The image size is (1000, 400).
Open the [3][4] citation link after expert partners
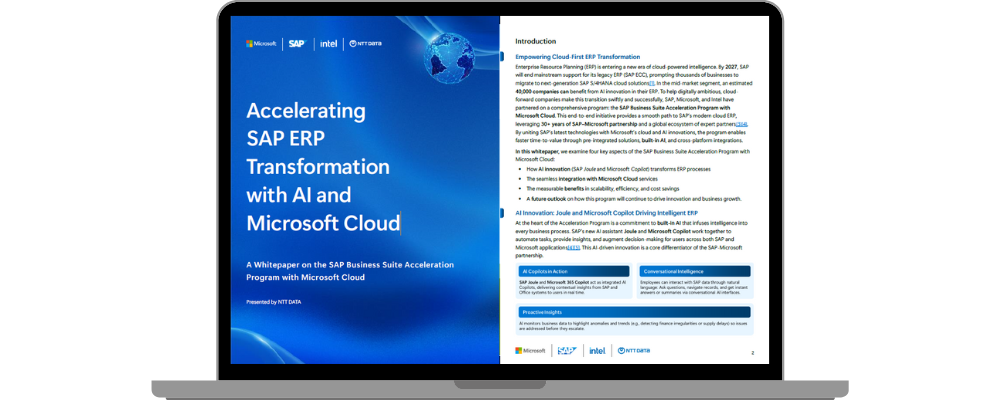point(742,124)
